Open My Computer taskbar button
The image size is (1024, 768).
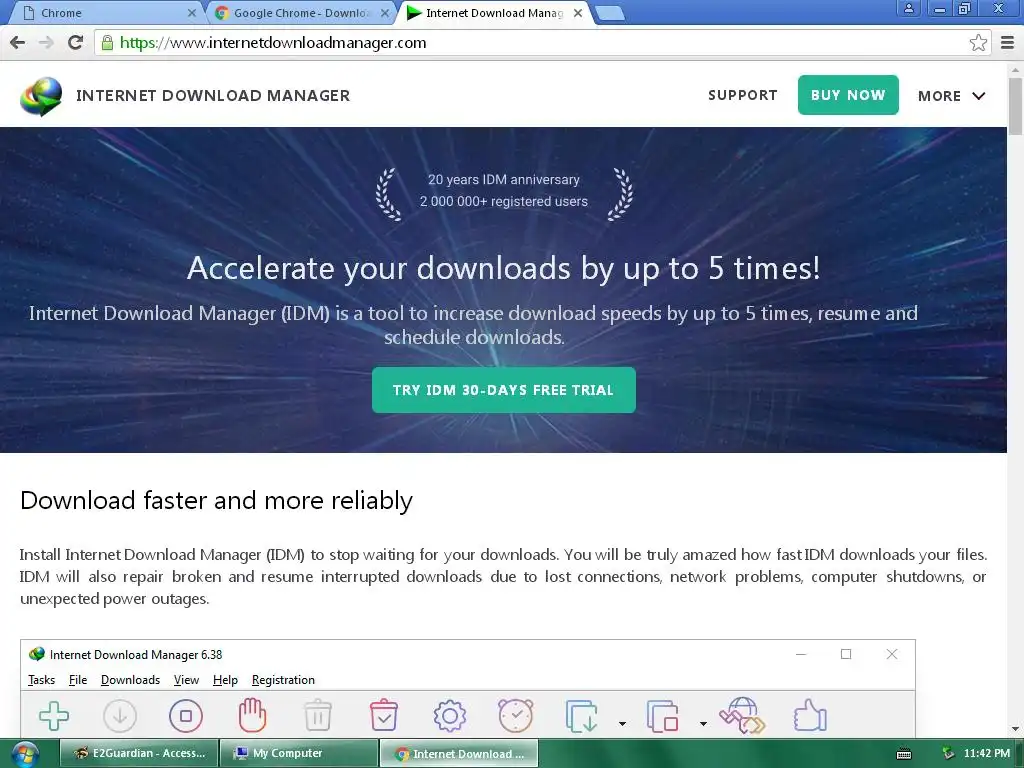tap(298, 753)
